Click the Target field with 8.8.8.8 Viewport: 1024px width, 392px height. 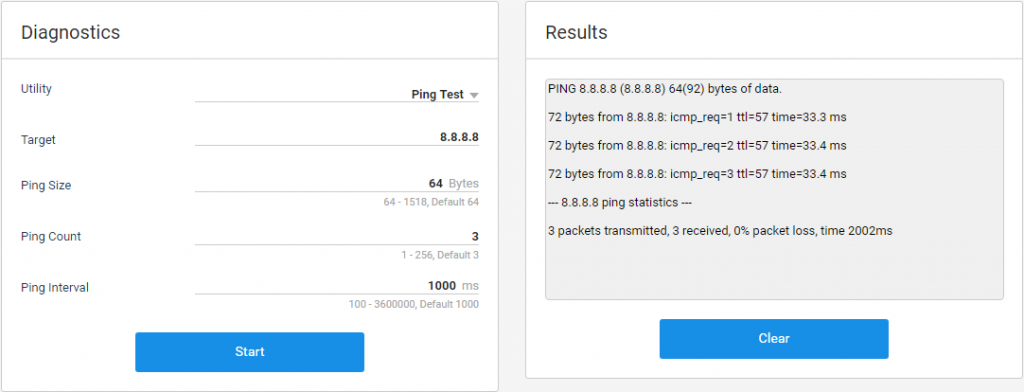point(337,138)
